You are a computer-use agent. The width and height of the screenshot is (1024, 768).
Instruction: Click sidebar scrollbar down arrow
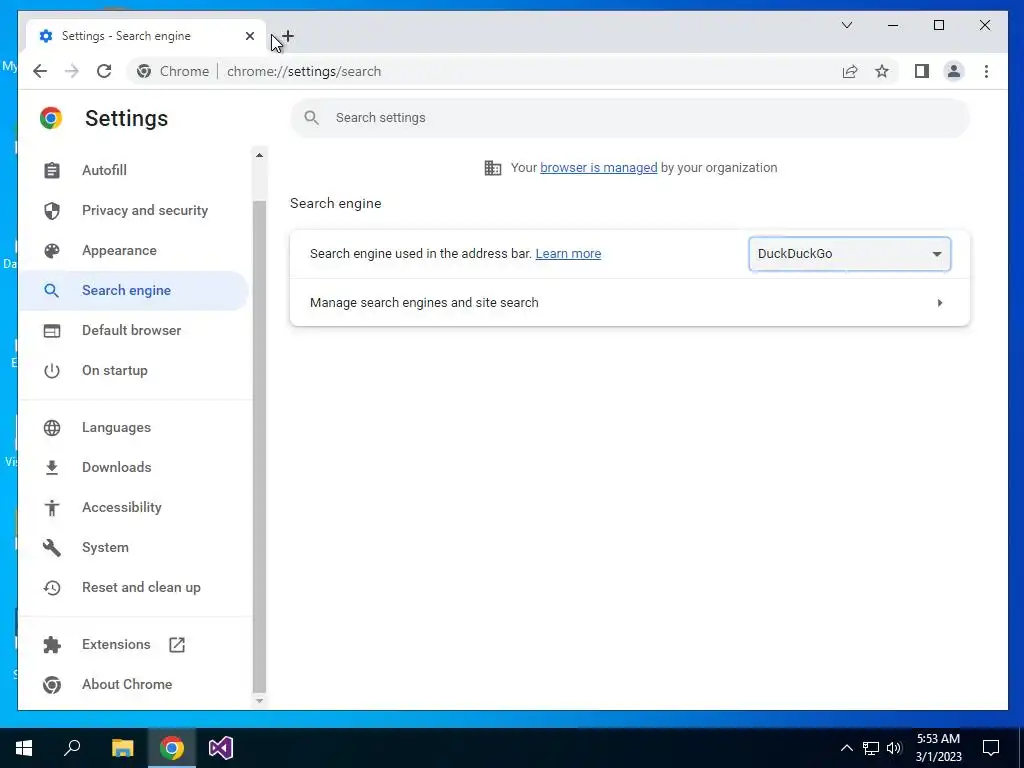(259, 701)
